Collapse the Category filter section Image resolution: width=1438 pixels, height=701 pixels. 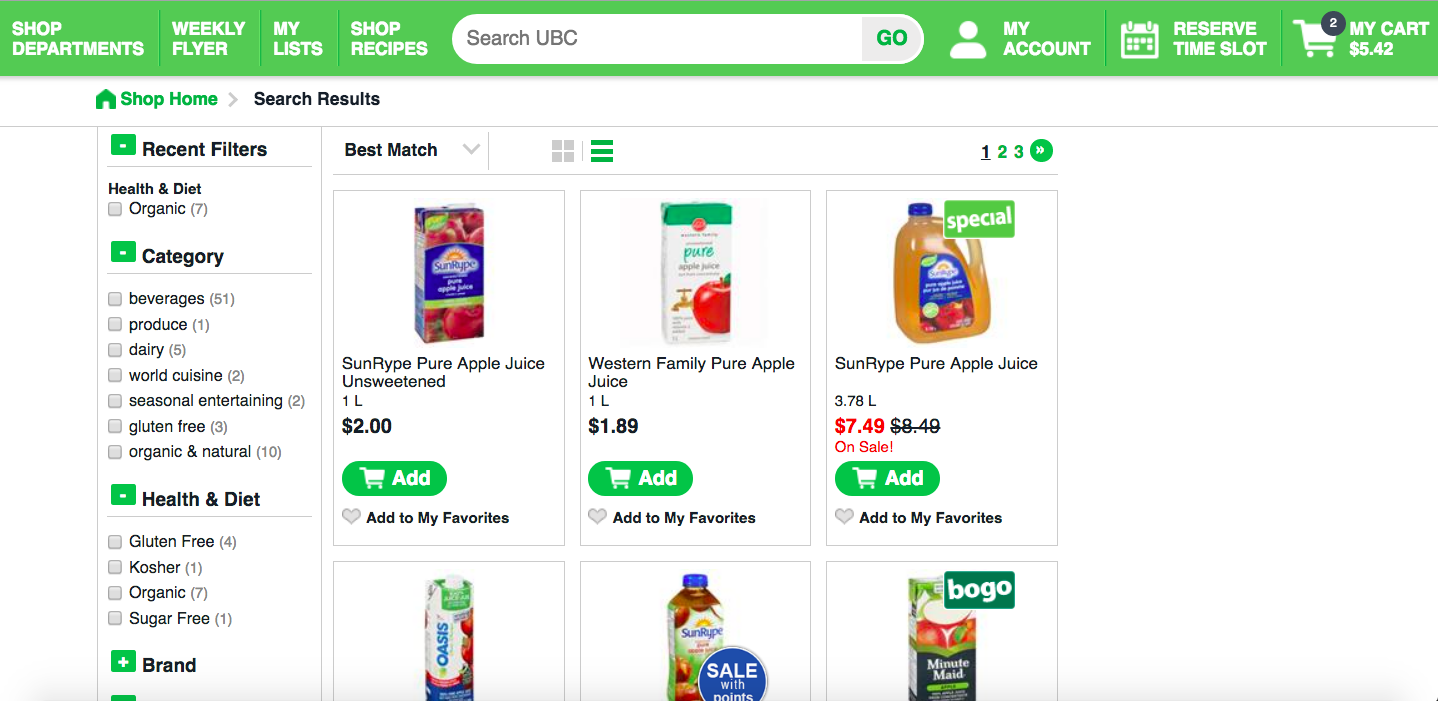pos(123,253)
